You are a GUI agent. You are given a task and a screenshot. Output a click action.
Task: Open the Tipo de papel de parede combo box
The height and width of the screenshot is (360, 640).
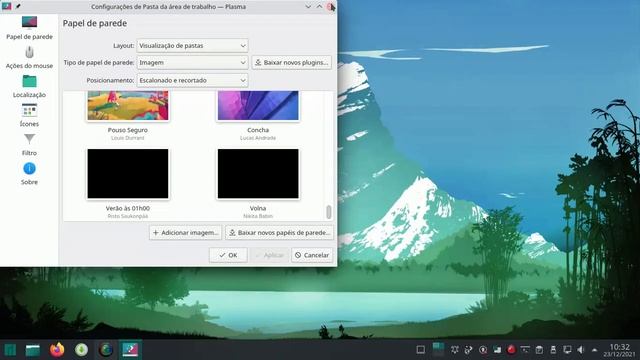point(192,62)
